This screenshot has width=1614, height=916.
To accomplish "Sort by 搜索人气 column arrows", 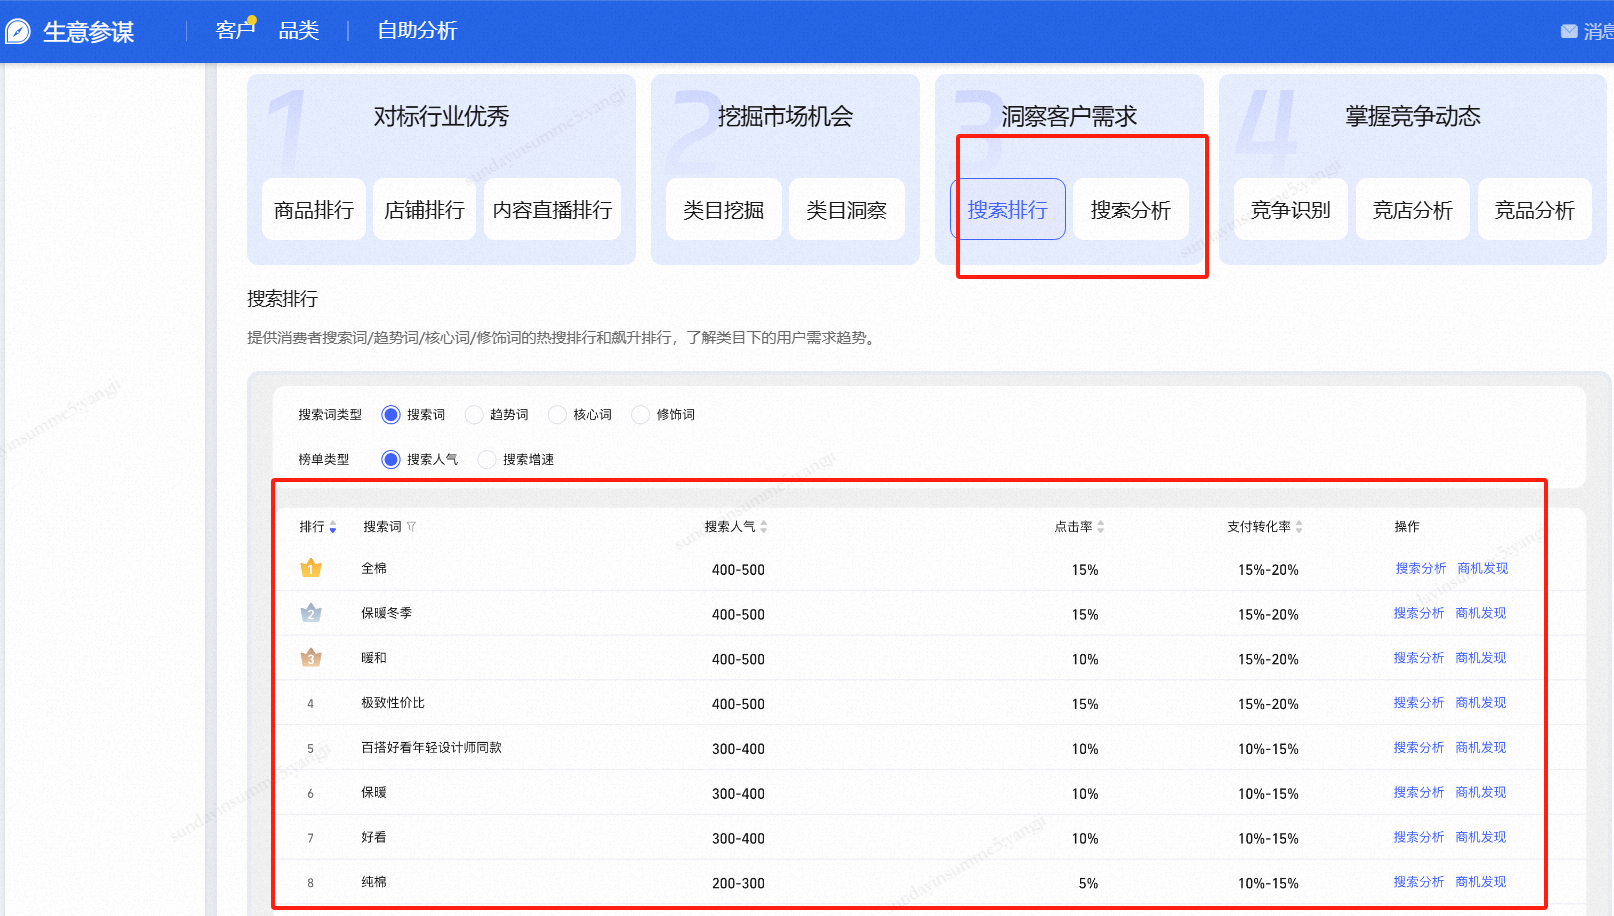I will (x=764, y=527).
